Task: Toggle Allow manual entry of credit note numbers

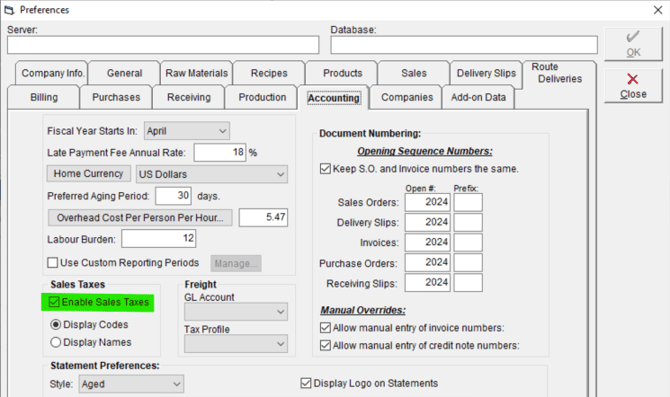Action: coord(325,345)
